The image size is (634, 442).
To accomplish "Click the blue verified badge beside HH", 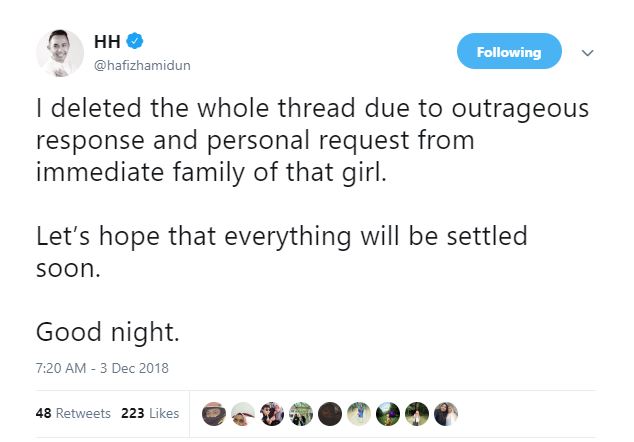I will coord(135,41).
